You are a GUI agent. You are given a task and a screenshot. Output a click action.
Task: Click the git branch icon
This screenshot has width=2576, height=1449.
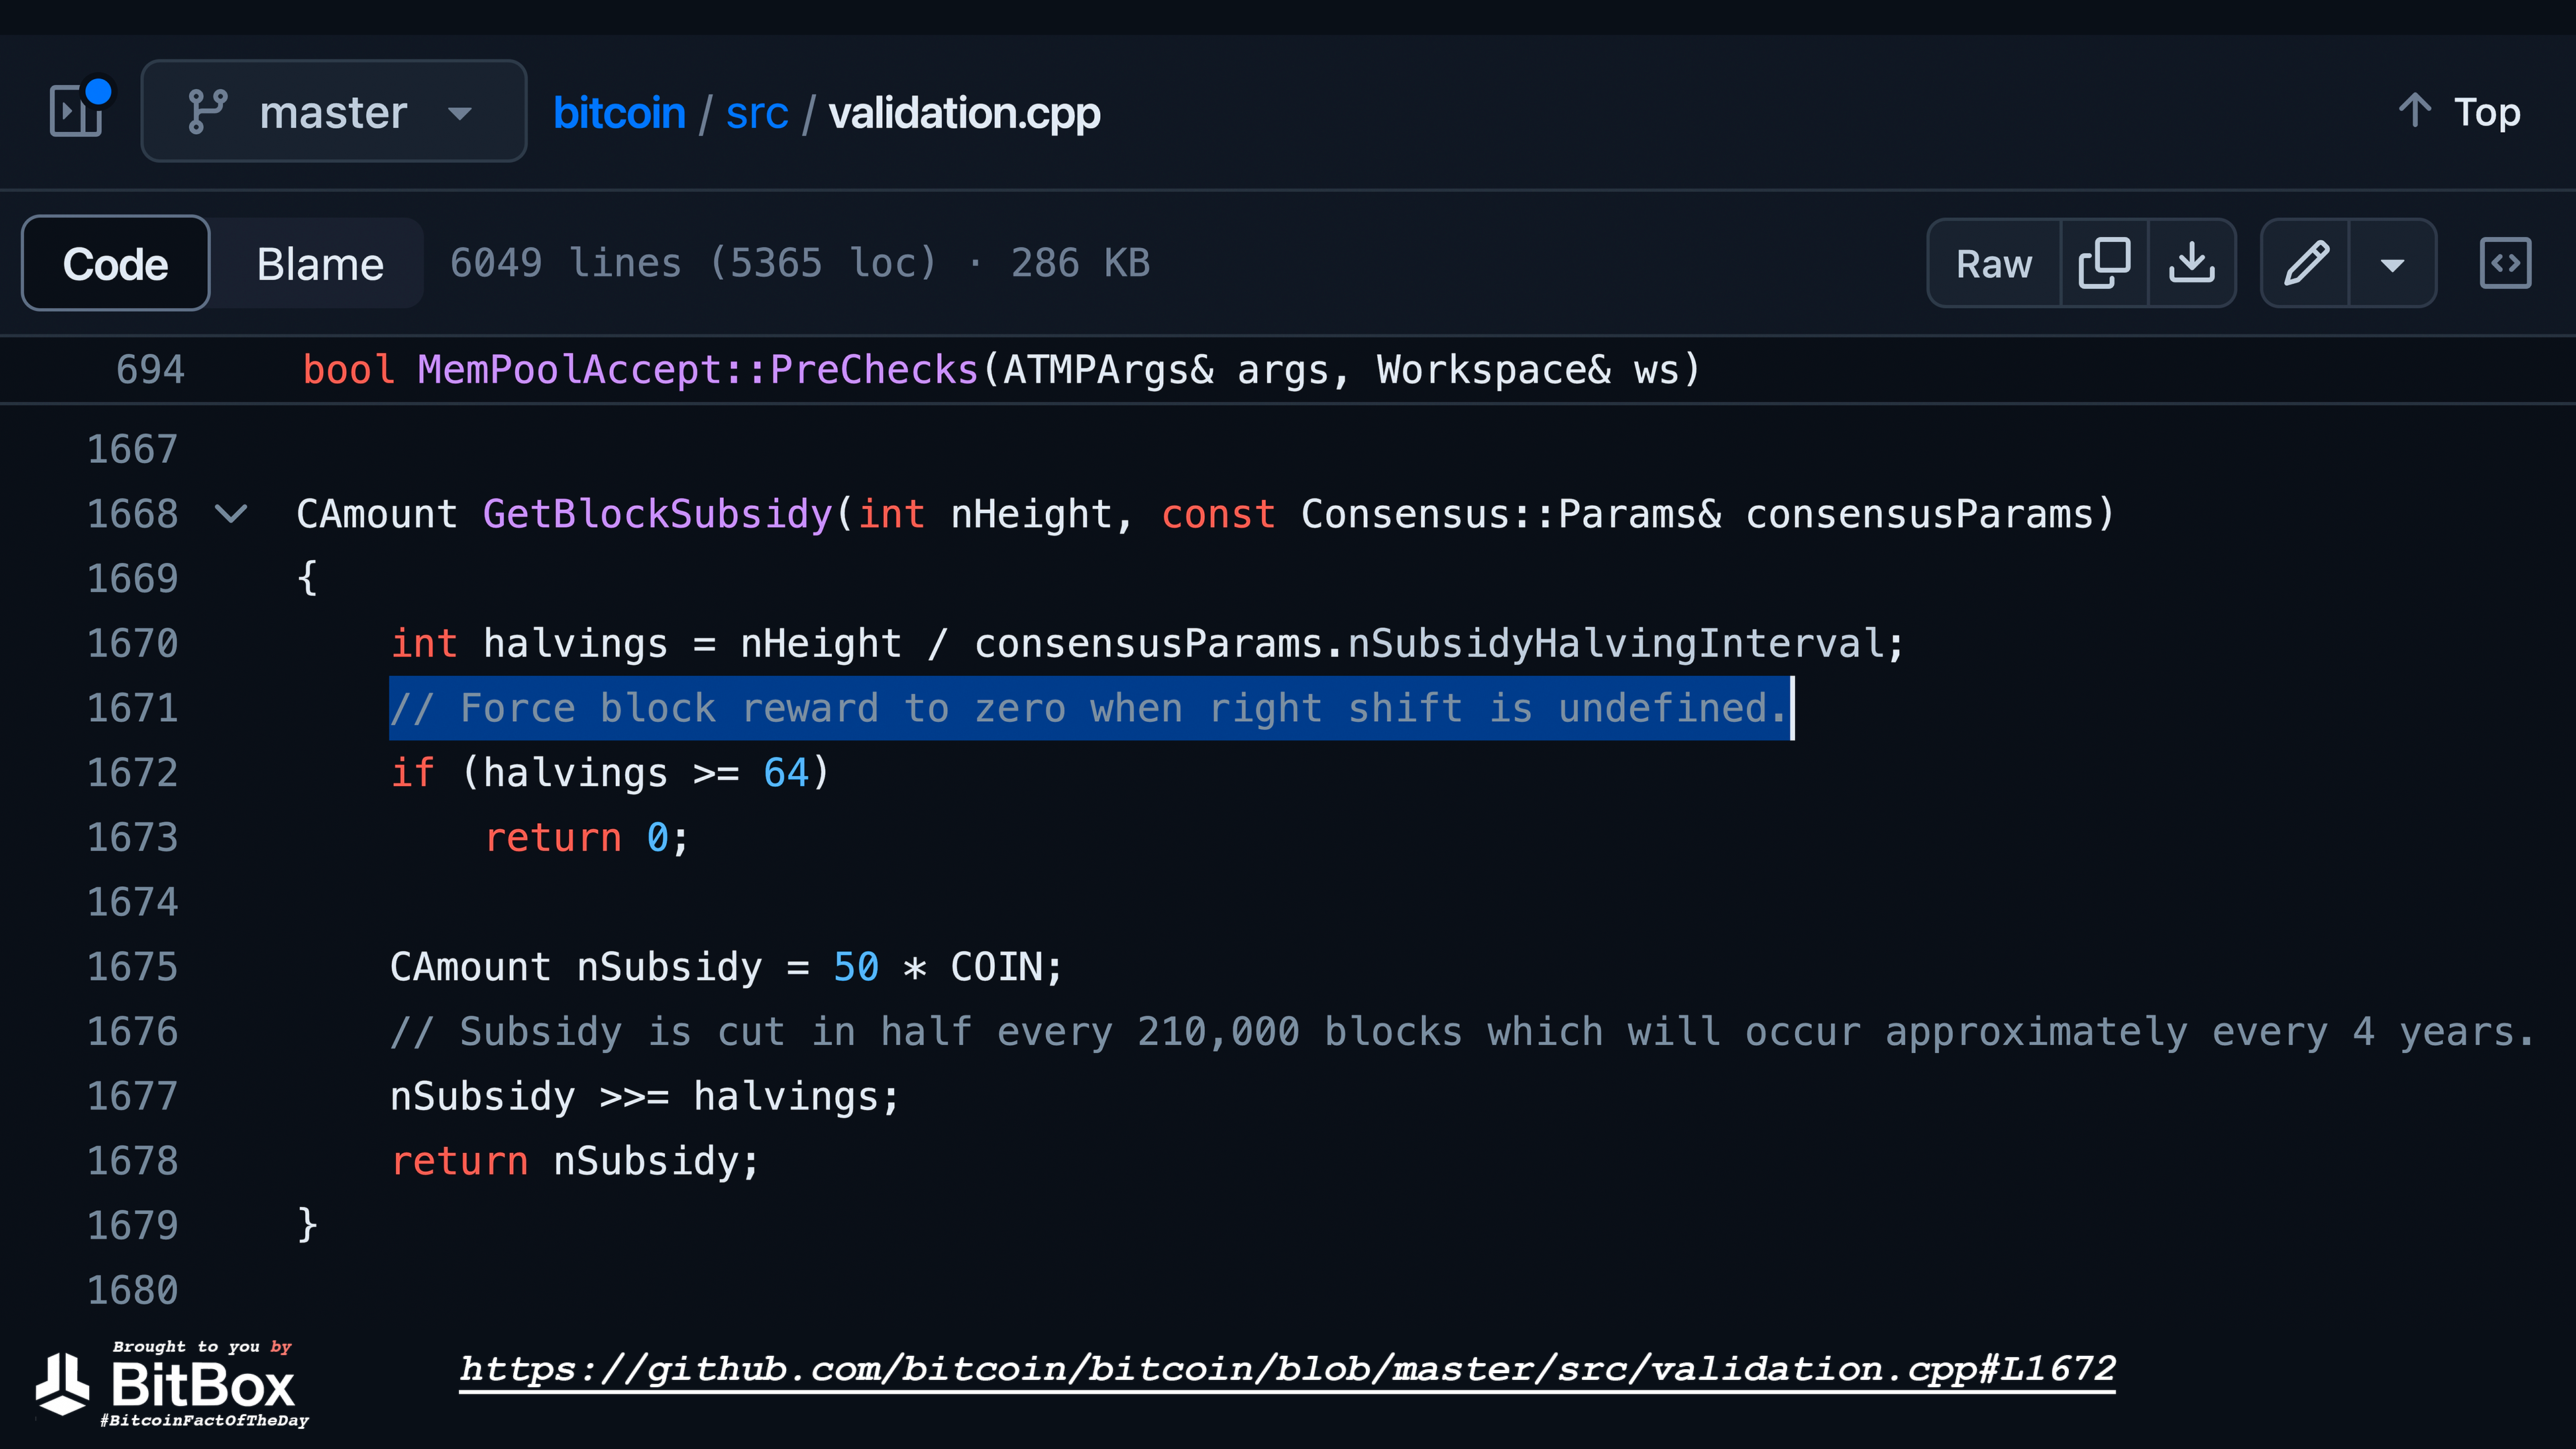pos(208,111)
